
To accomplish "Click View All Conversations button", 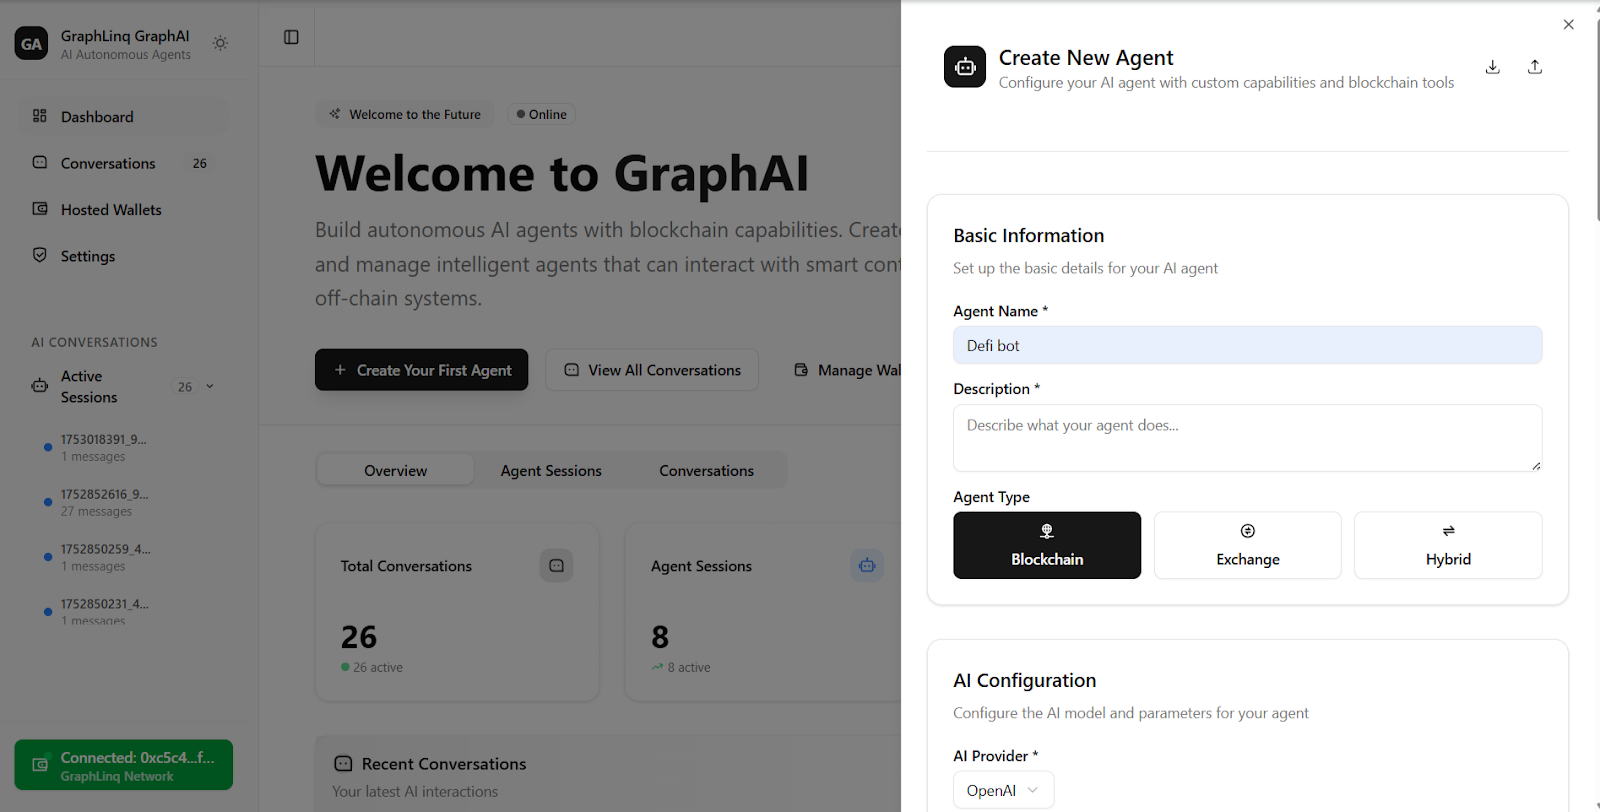I will coord(652,370).
